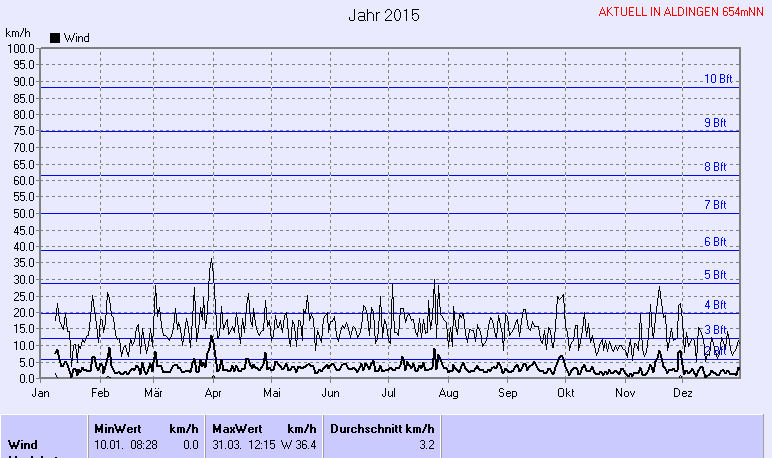Click the MaxWert column header
772x458 pixels.
coord(236,427)
